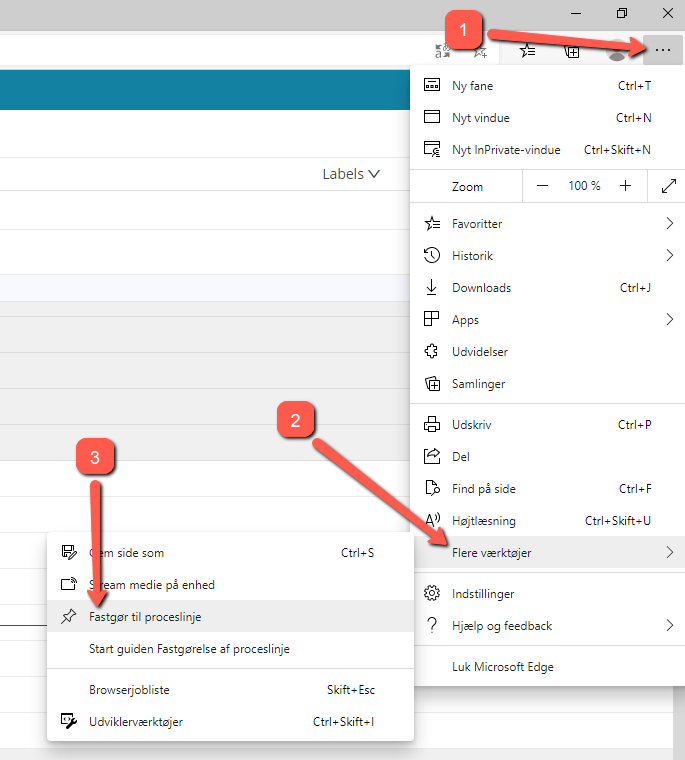Select Nyt InPrivate-vindue menu item
Screen dimensions: 685x760
tap(548, 149)
